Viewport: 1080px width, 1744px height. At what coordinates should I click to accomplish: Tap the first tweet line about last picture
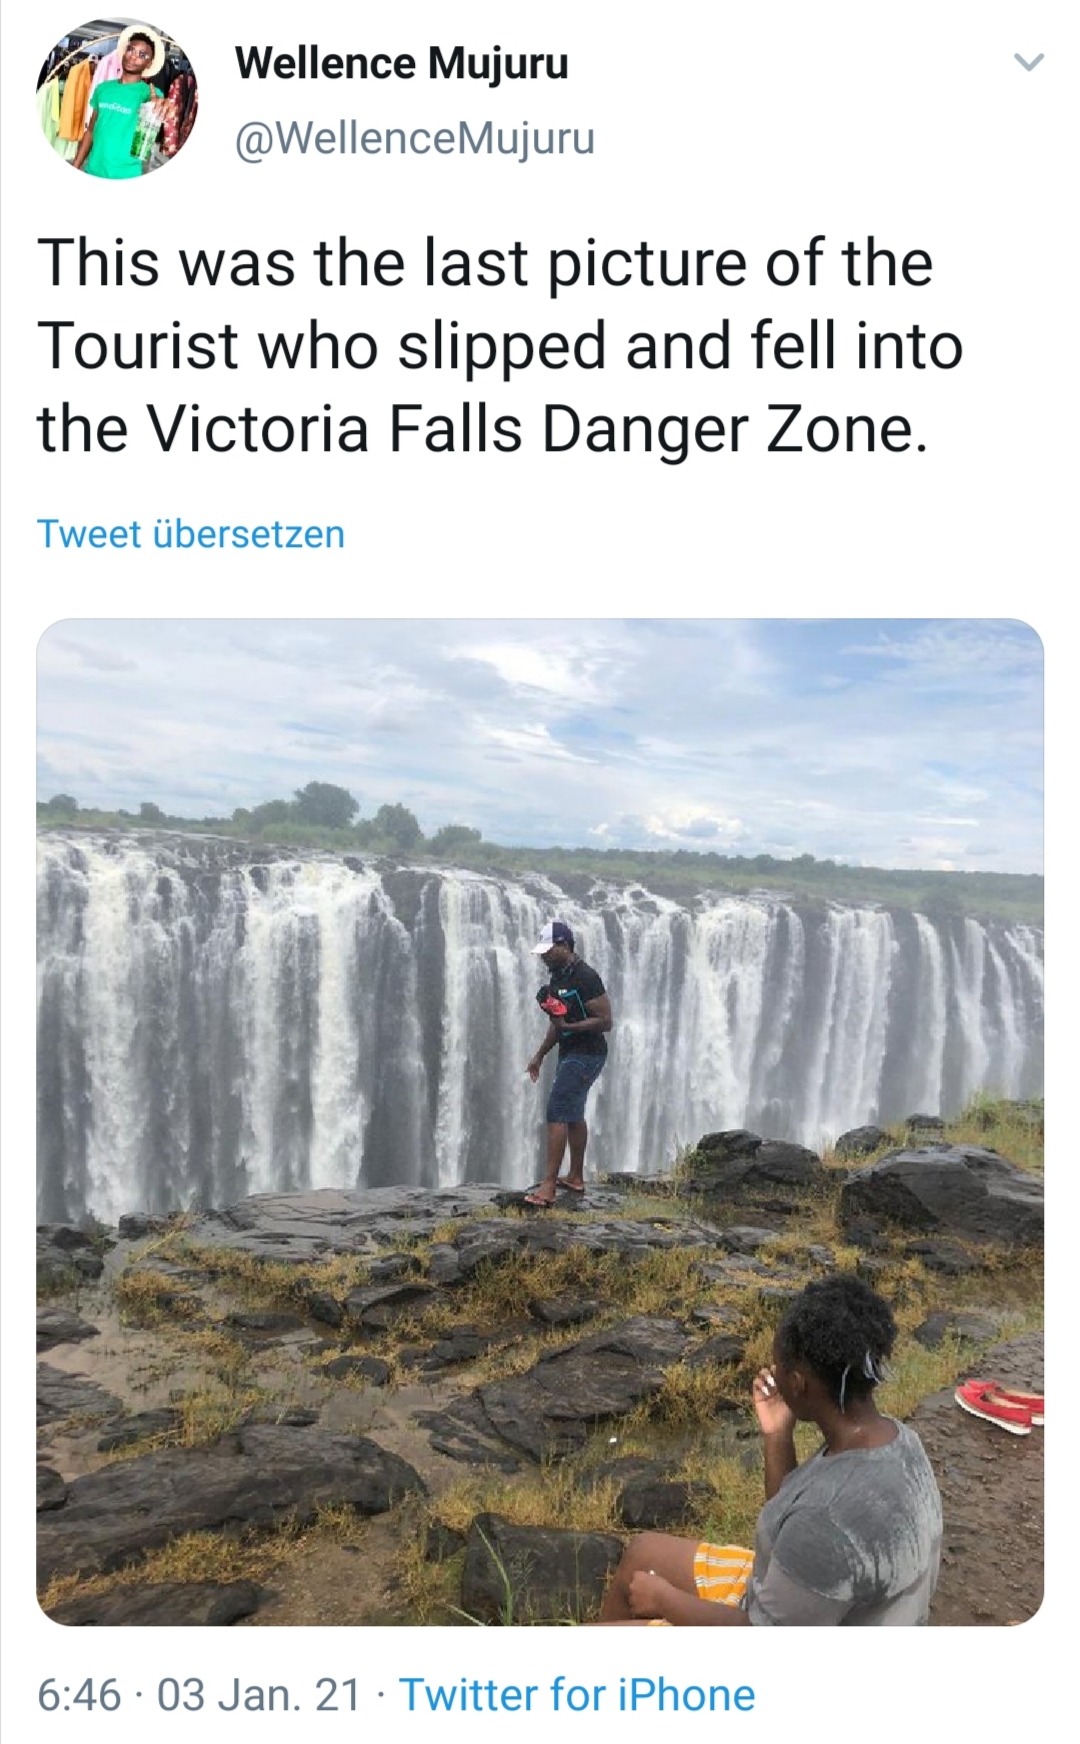tap(485, 263)
